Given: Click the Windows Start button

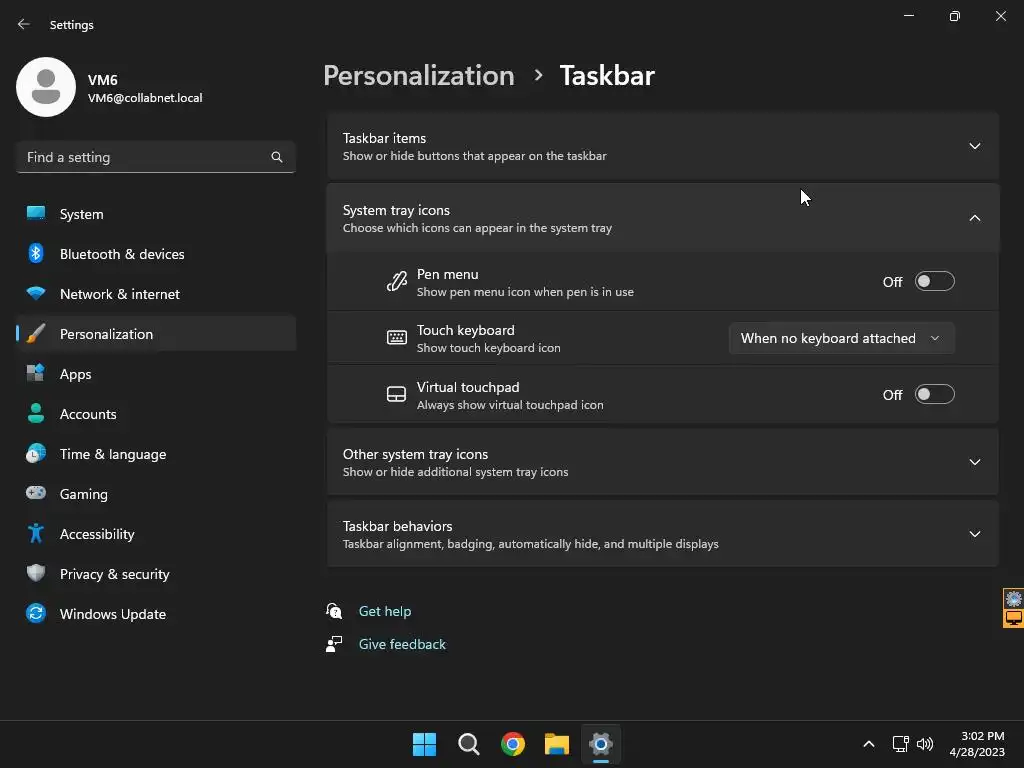Looking at the screenshot, I should click(x=424, y=744).
